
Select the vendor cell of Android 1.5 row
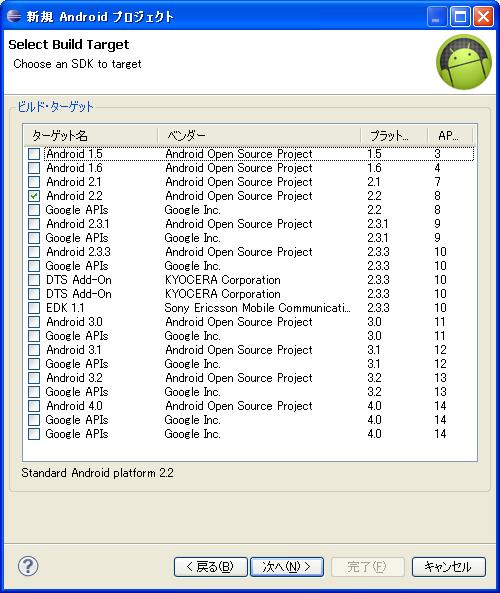pos(239,154)
